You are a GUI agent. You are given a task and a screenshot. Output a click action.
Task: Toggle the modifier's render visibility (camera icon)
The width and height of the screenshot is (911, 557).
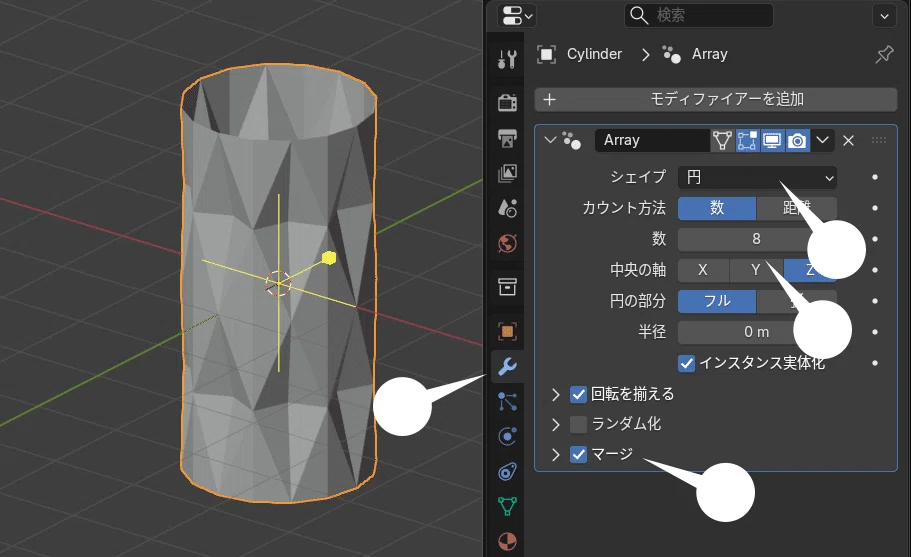coord(797,141)
